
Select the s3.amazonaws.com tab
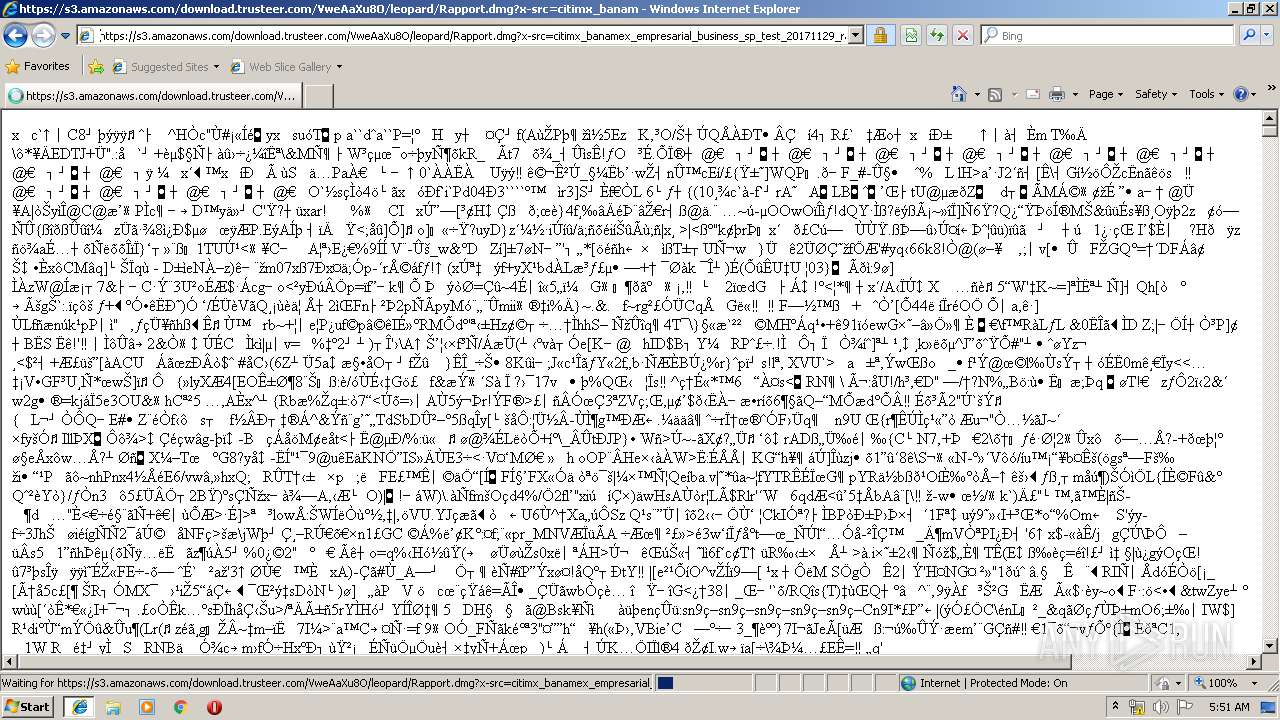152,96
